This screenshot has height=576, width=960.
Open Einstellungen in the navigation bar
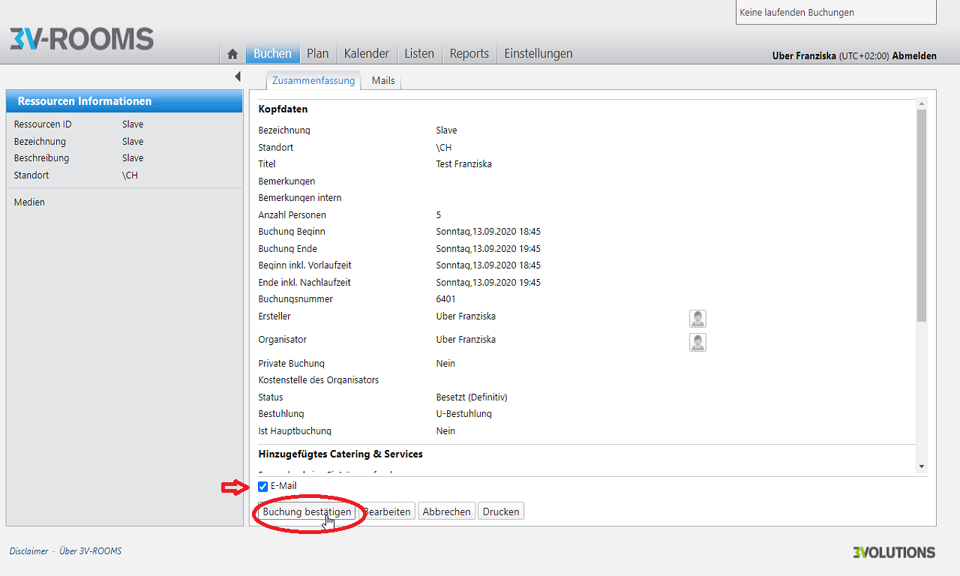[x=538, y=54]
